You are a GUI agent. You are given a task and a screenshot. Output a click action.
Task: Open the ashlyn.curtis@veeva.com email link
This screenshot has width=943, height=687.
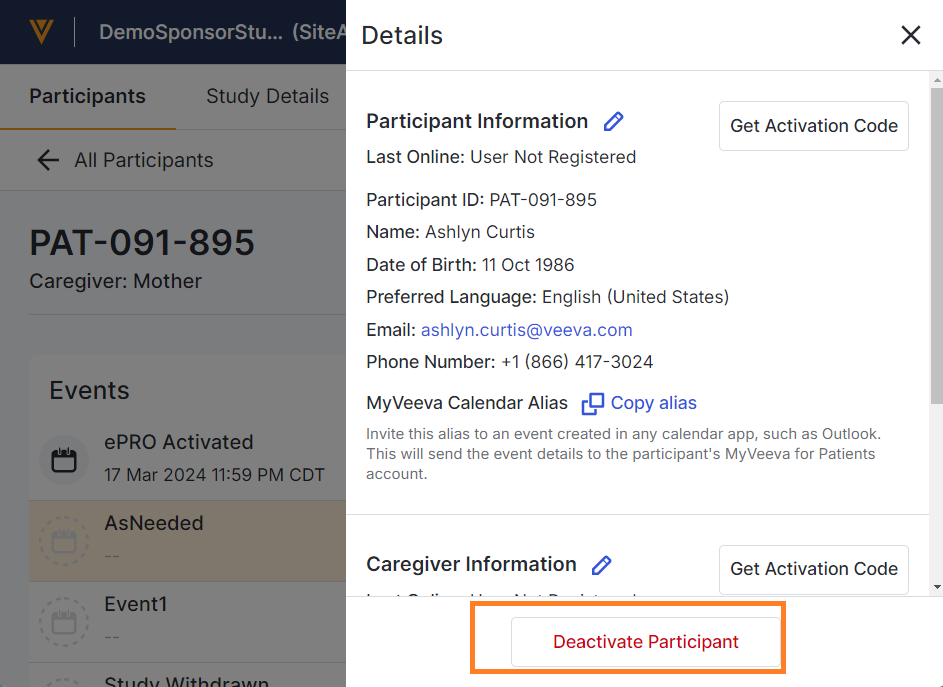(526, 330)
